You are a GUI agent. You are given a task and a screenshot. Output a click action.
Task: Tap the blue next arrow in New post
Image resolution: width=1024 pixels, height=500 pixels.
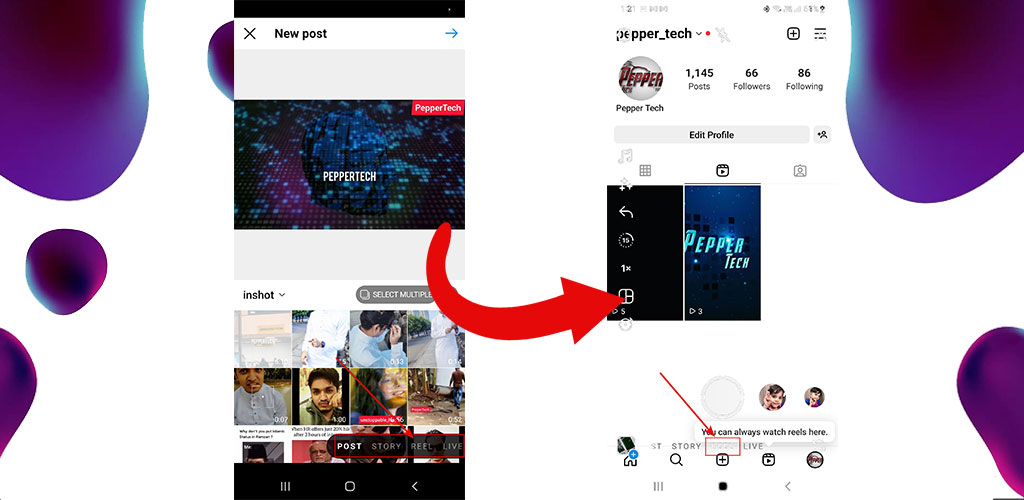pyautogui.click(x=451, y=34)
